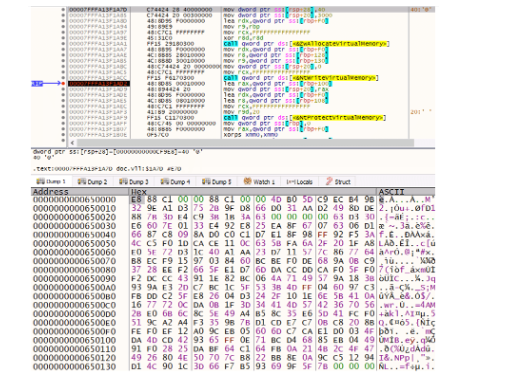Select call NtWriteVirtualMemory instruction
The image size is (524, 379).
point(301,78)
